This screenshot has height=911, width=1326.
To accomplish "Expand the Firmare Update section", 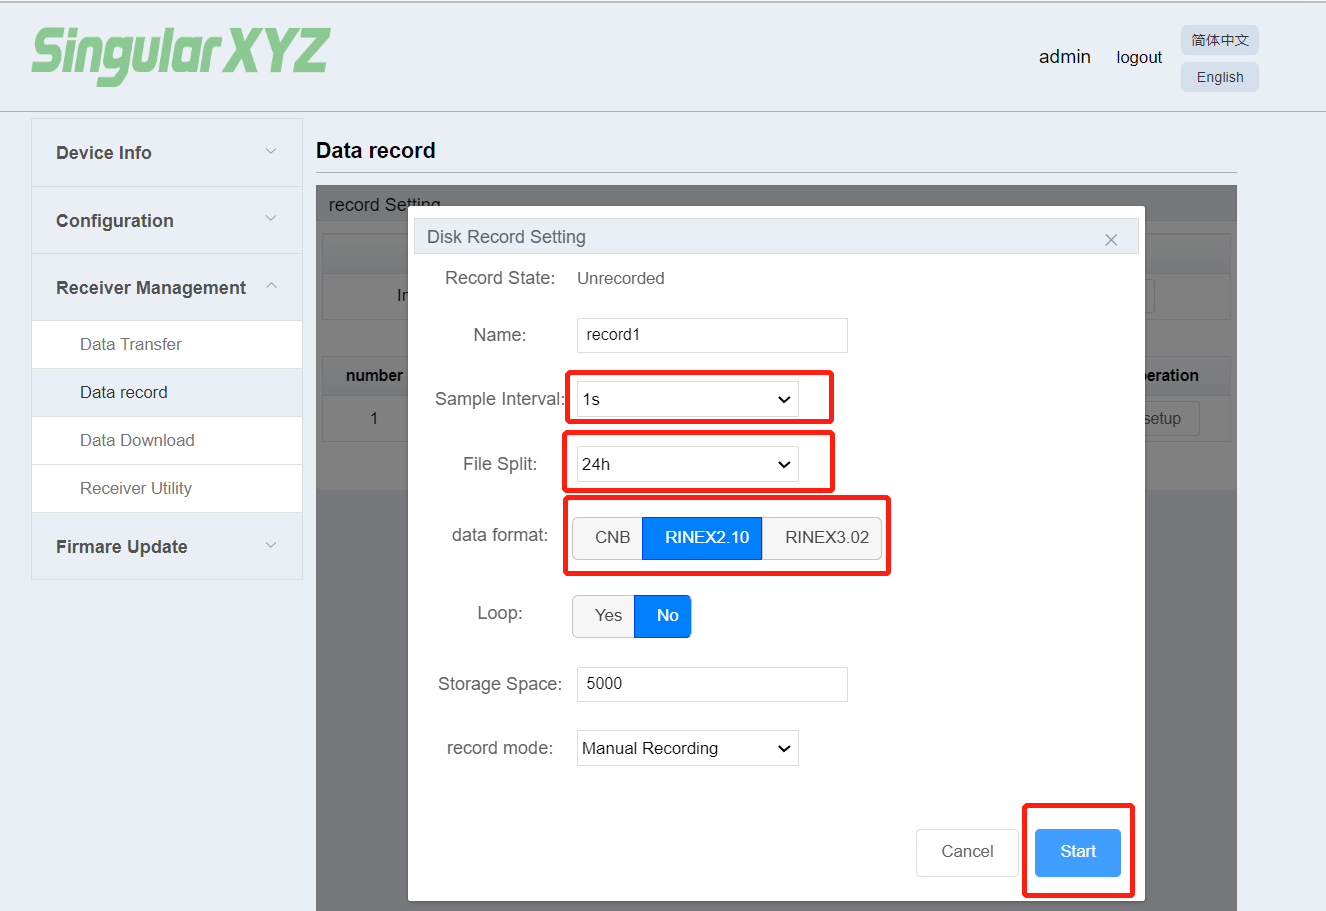I will tap(166, 547).
